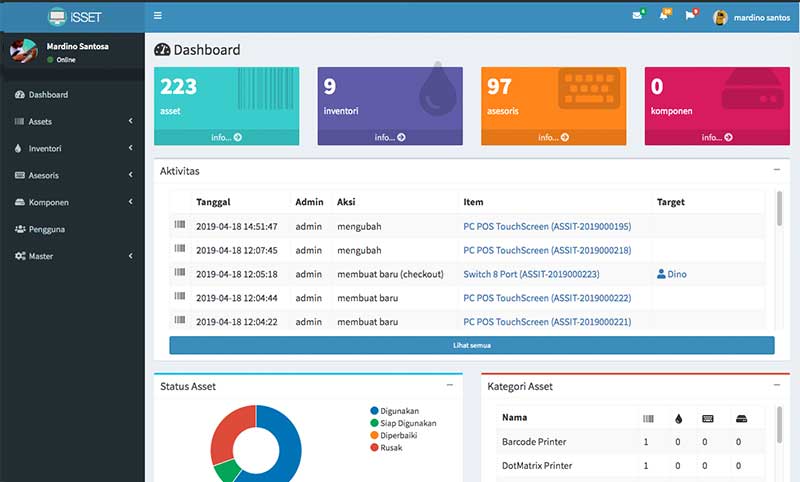Click keyboard column icon in Kategori Asset

click(708, 419)
